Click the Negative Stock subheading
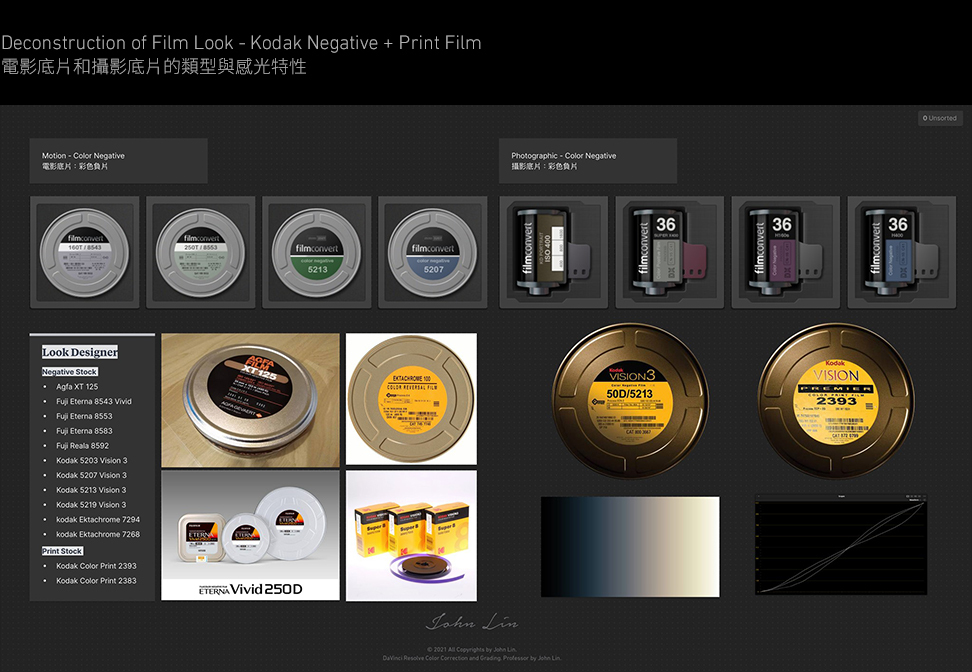 coord(69,372)
